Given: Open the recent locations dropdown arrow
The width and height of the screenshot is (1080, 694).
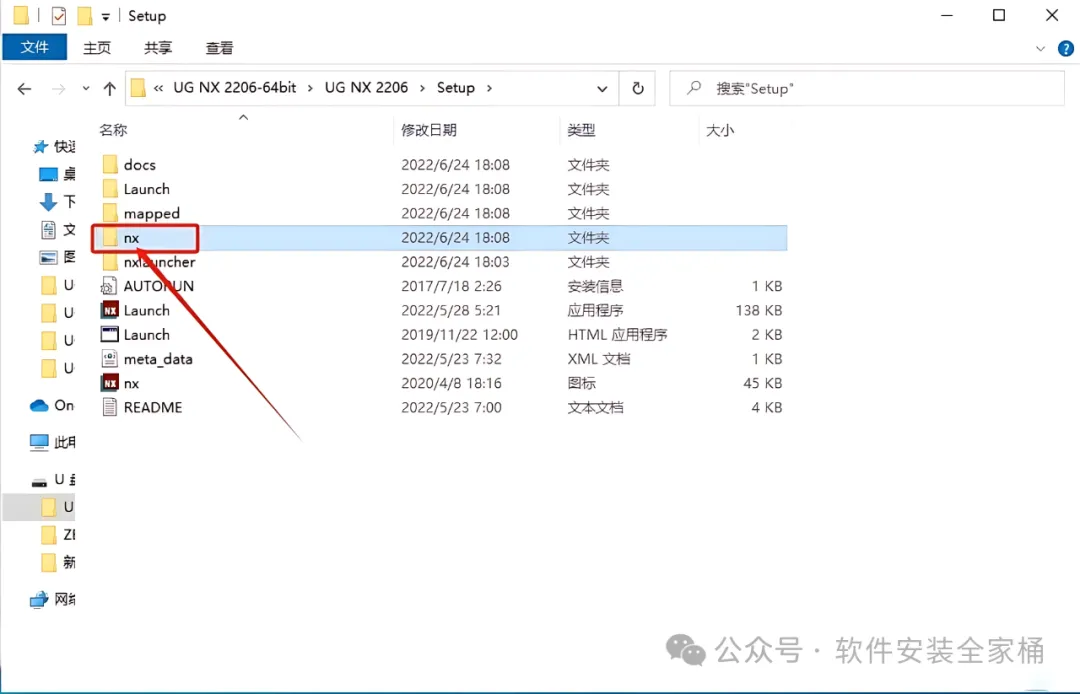Looking at the screenshot, I should (x=85, y=88).
